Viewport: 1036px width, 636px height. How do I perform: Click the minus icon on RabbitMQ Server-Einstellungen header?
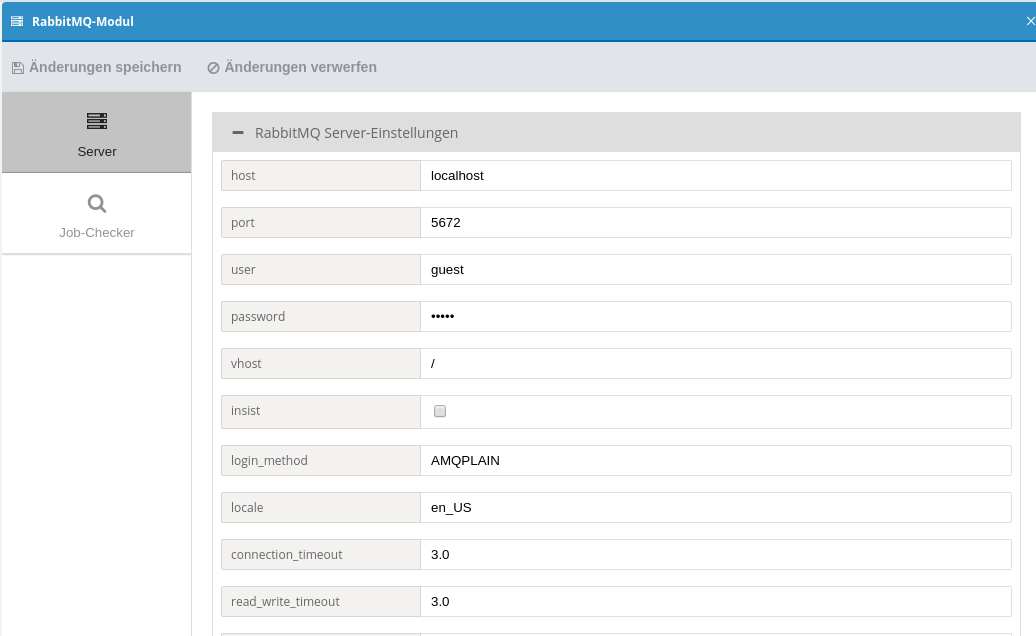(237, 132)
